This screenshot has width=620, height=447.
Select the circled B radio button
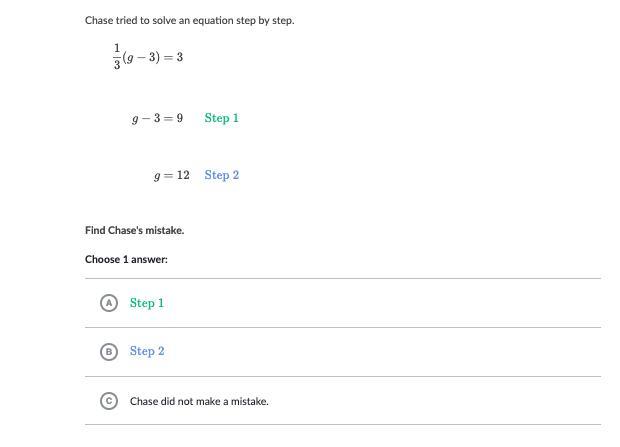point(110,352)
